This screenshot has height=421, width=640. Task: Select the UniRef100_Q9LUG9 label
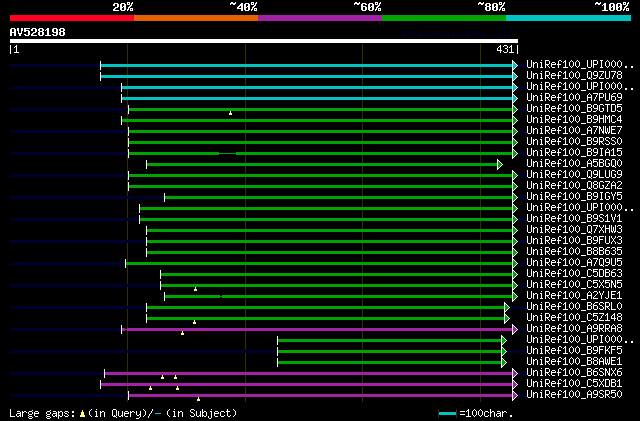pyautogui.click(x=574, y=175)
